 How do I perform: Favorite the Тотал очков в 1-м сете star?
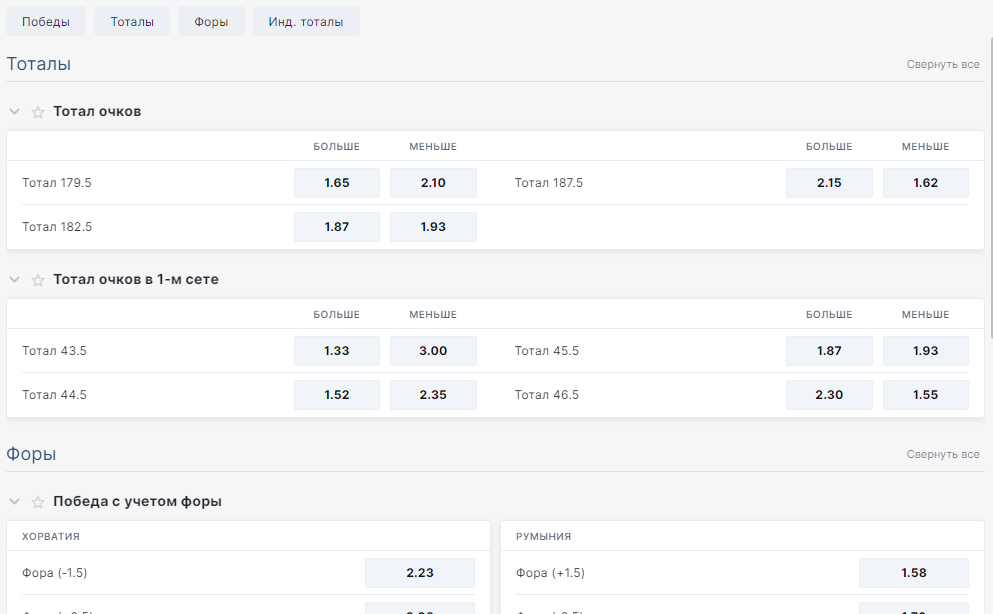(x=38, y=280)
